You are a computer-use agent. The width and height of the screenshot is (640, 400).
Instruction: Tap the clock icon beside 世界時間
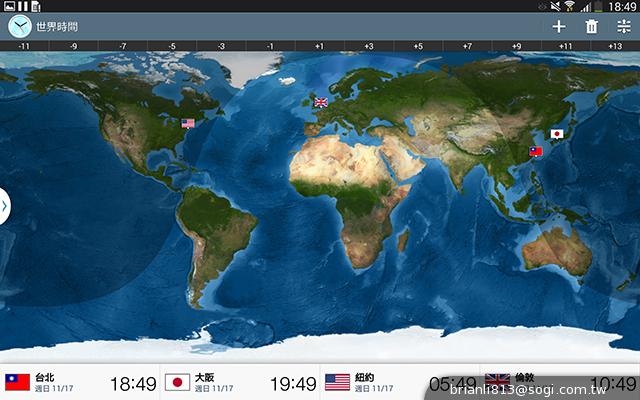[21, 27]
